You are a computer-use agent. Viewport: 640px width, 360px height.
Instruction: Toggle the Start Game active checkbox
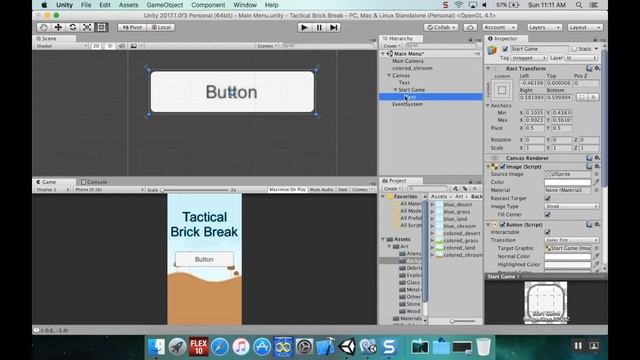[505, 49]
